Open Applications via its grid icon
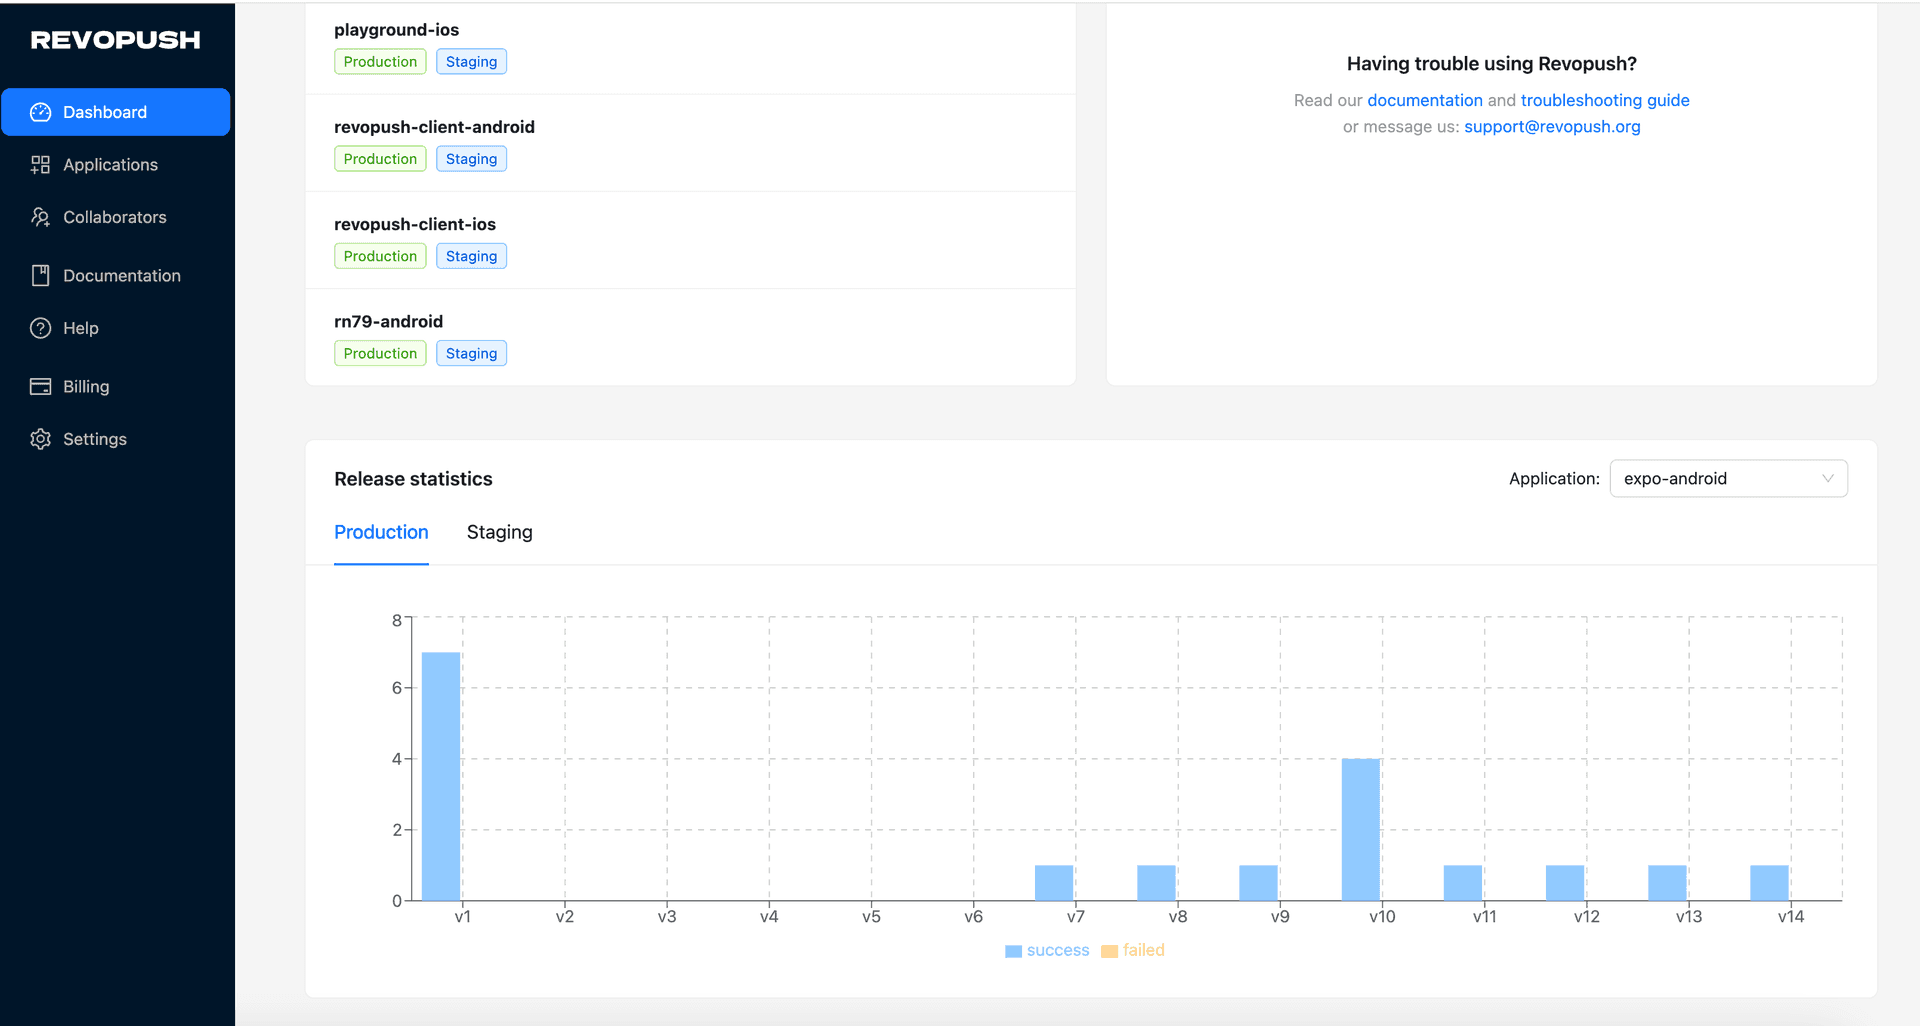1920x1026 pixels. click(x=40, y=165)
